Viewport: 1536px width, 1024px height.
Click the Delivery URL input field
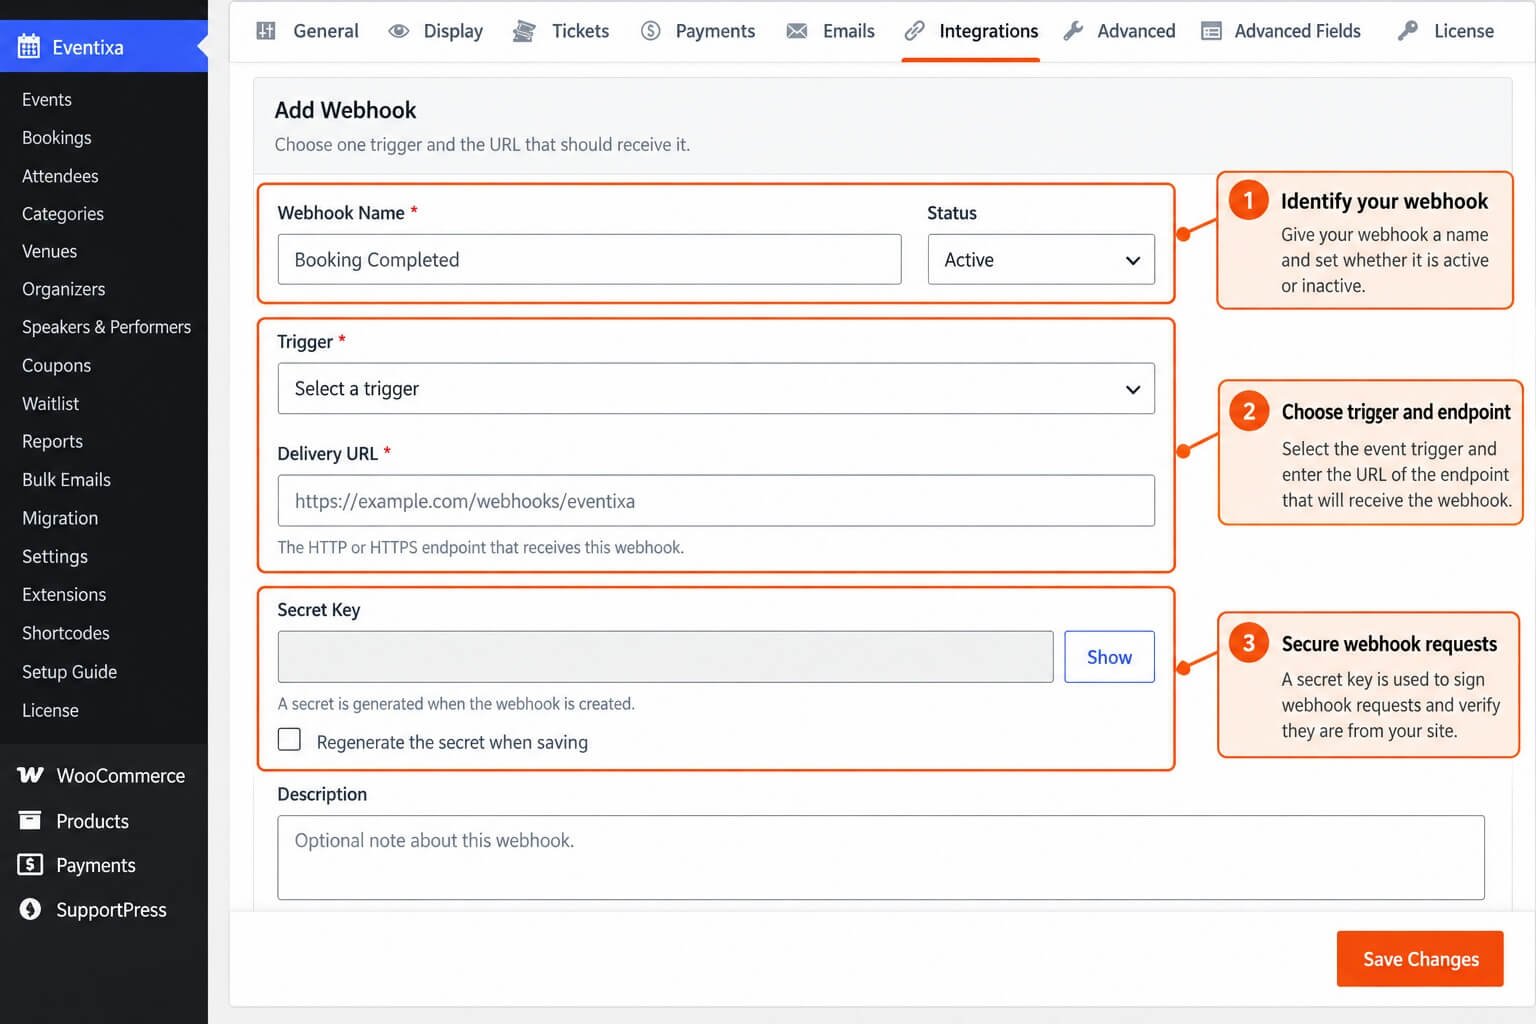[716, 501]
